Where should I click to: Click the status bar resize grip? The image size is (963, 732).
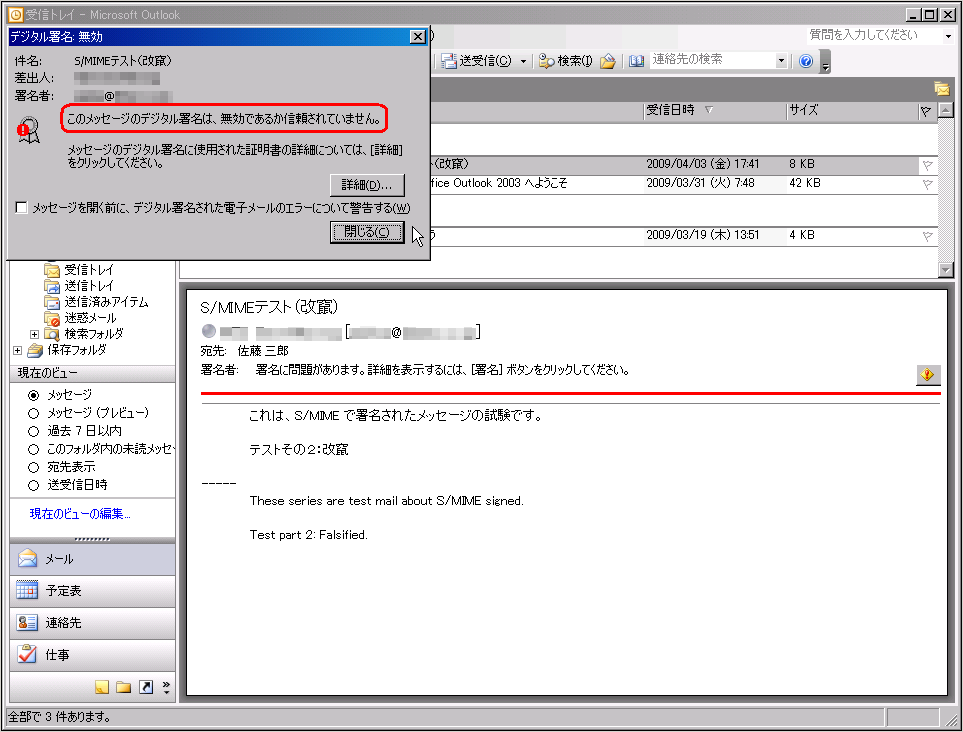pos(952,720)
